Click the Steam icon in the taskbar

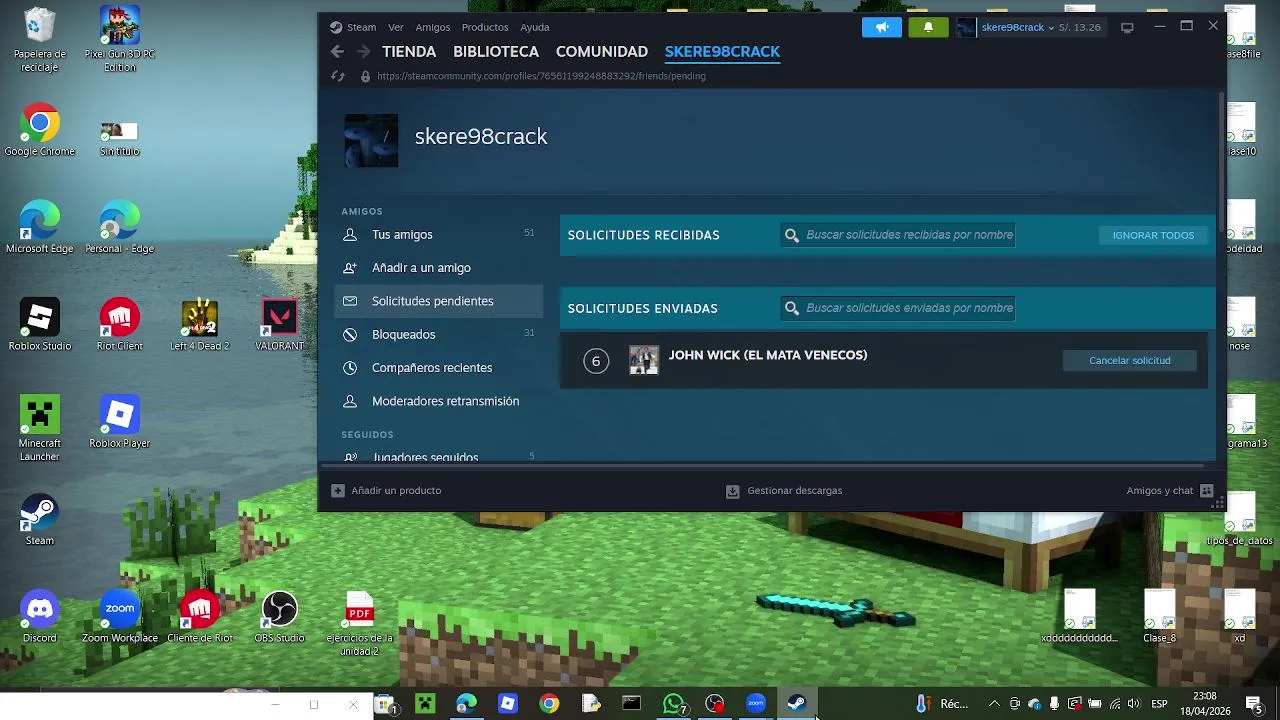[797, 704]
